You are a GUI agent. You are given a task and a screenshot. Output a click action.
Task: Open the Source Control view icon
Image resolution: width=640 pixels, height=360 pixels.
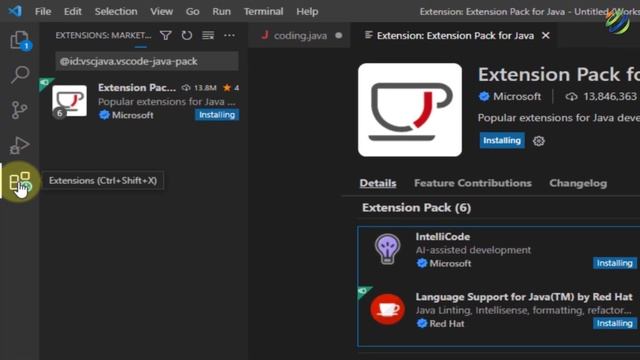pyautogui.click(x=19, y=110)
